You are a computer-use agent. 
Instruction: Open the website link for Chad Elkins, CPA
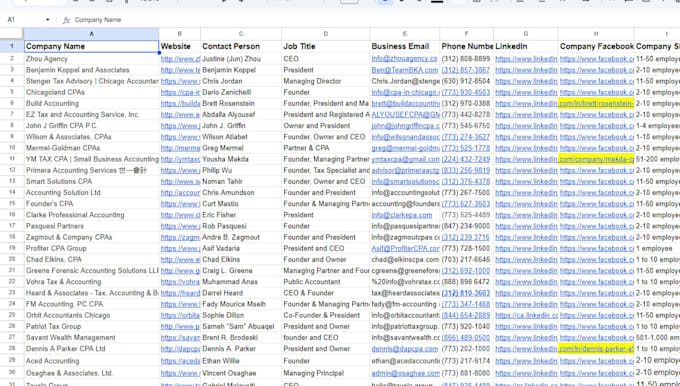tap(180, 259)
